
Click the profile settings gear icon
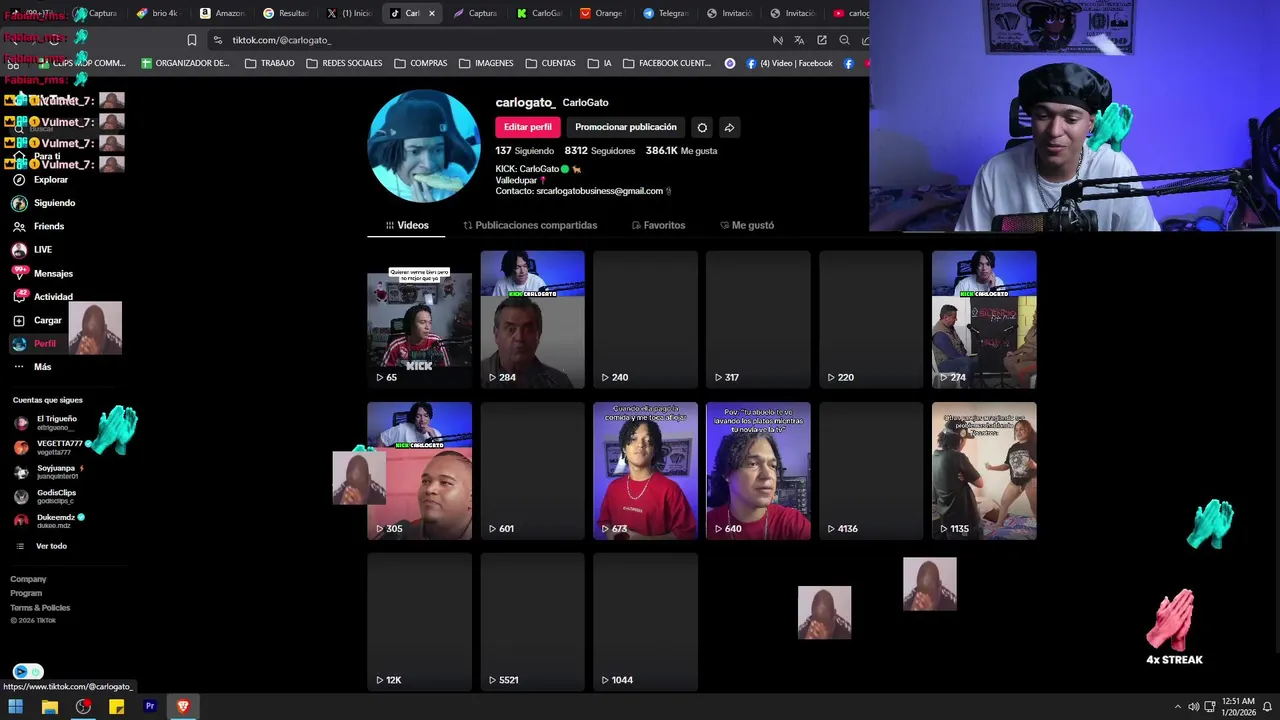click(x=702, y=128)
